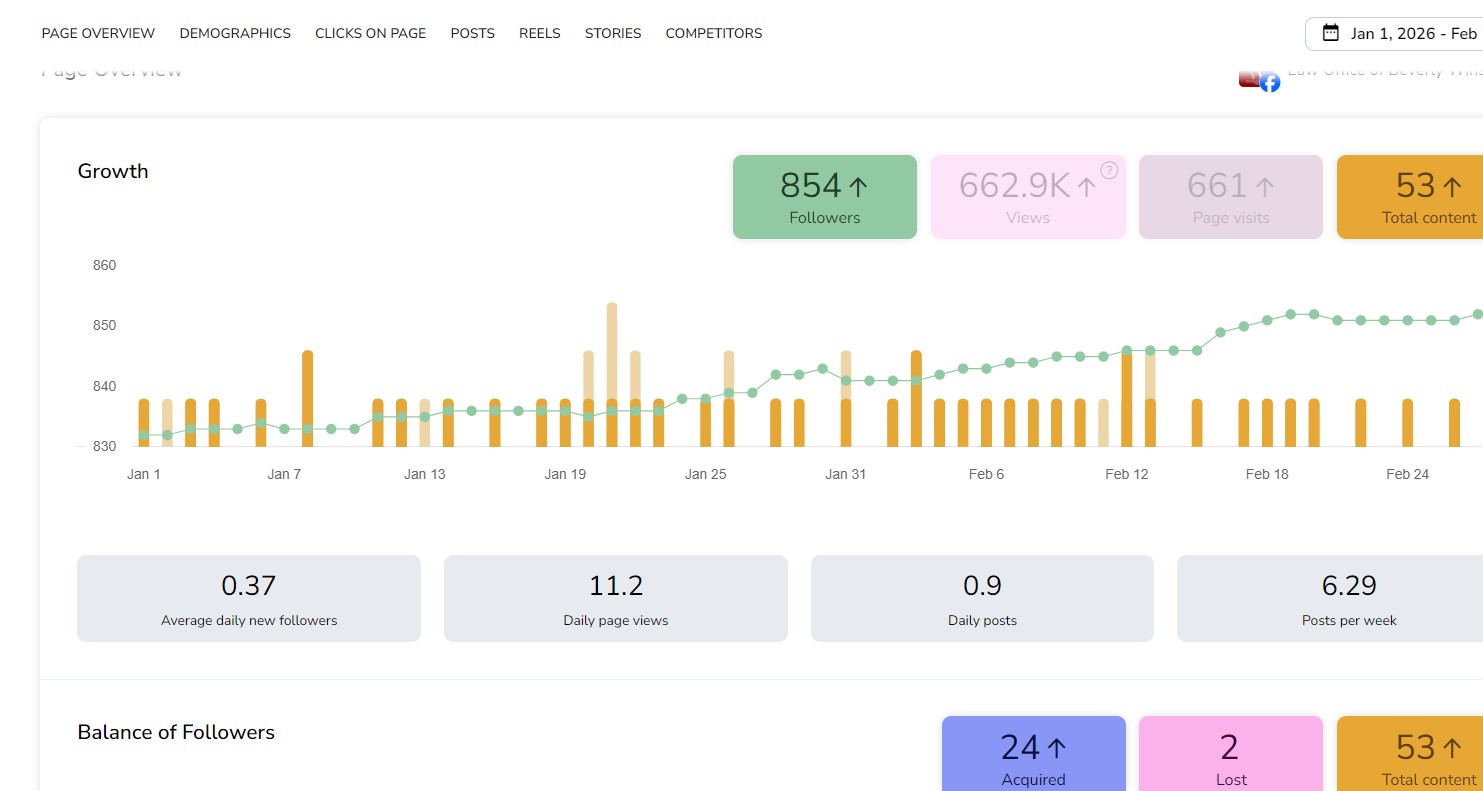Switch to the Demographics tab
This screenshot has width=1483, height=791.
click(235, 33)
